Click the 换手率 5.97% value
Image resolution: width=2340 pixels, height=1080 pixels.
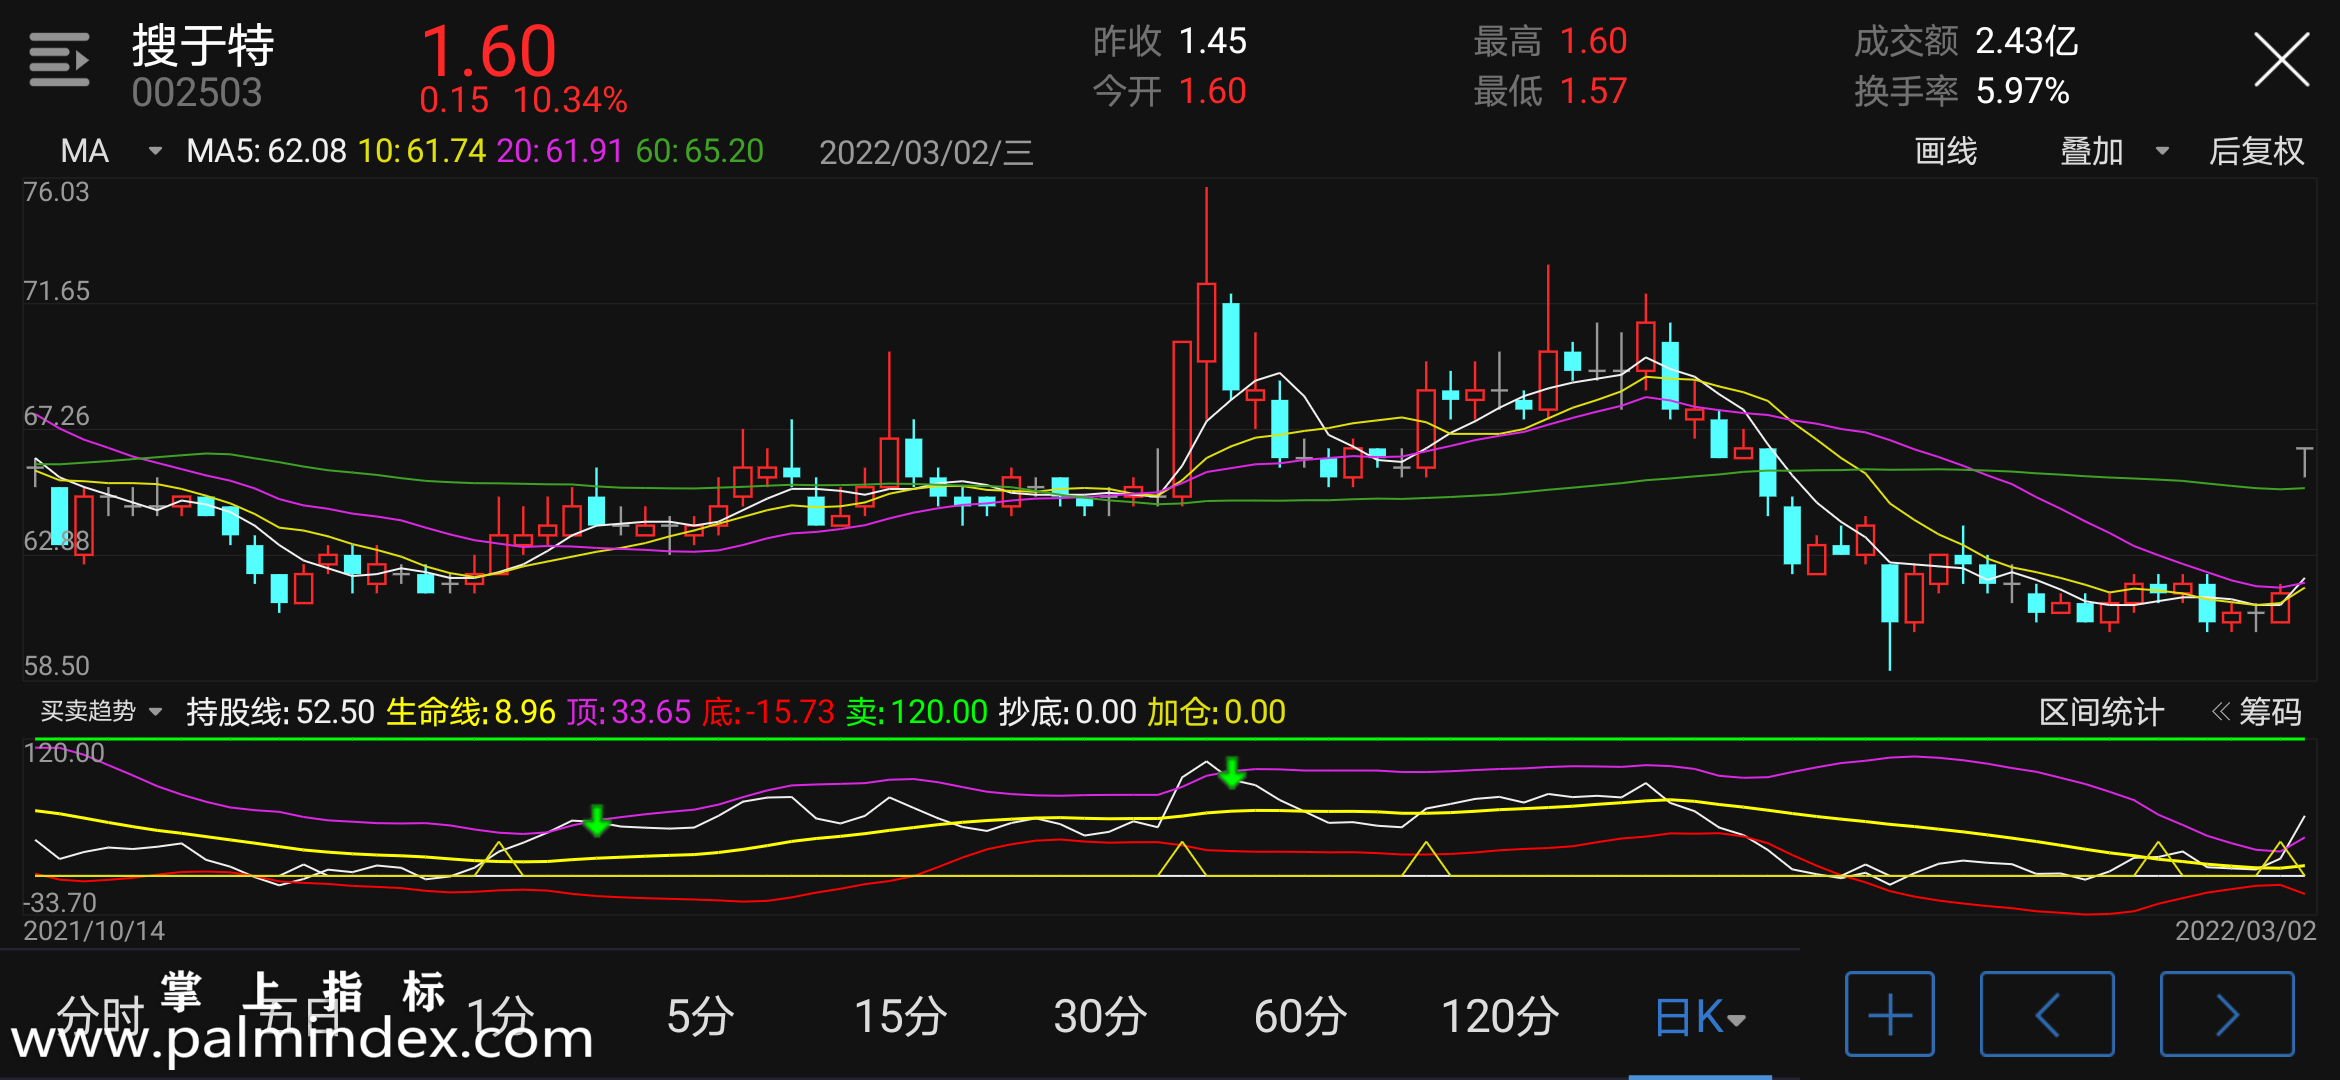click(1961, 91)
